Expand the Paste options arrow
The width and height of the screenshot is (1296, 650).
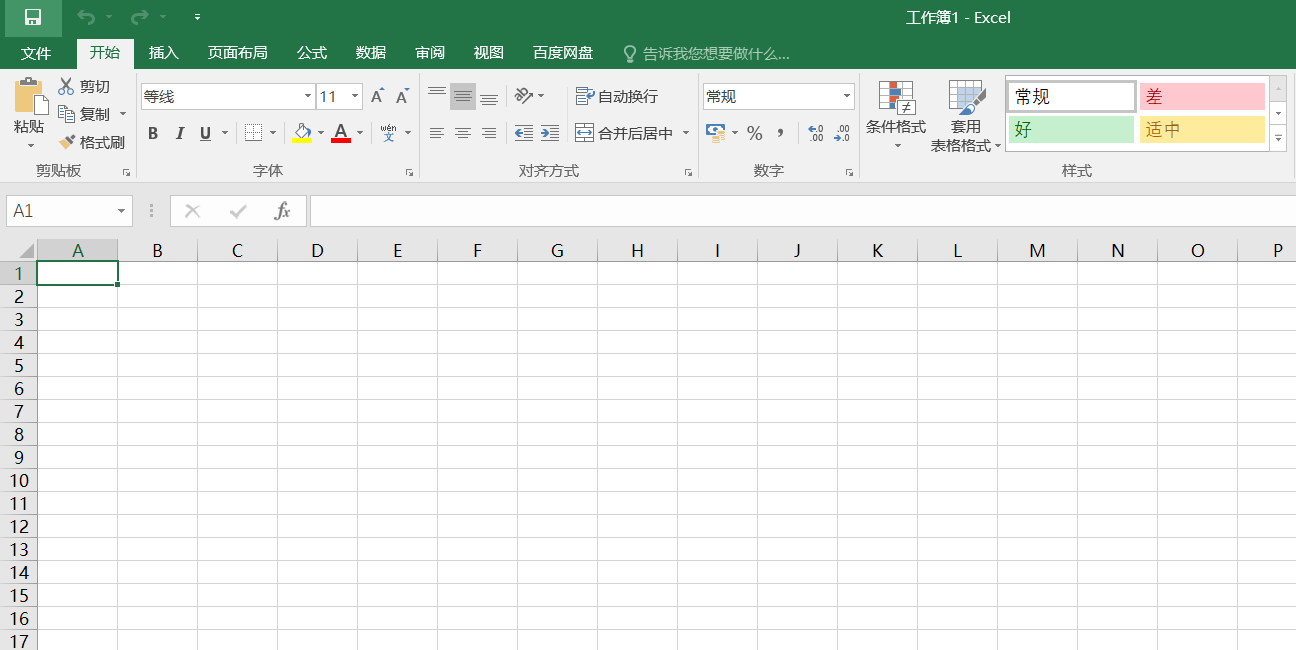(x=30, y=146)
